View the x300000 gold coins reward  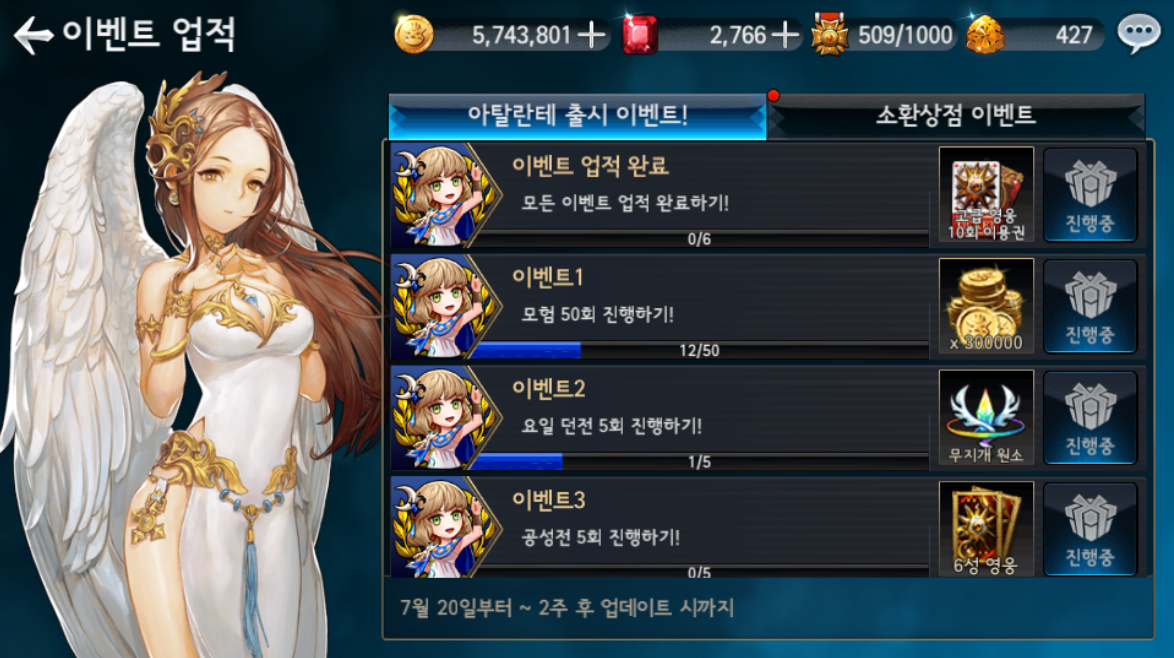click(986, 306)
